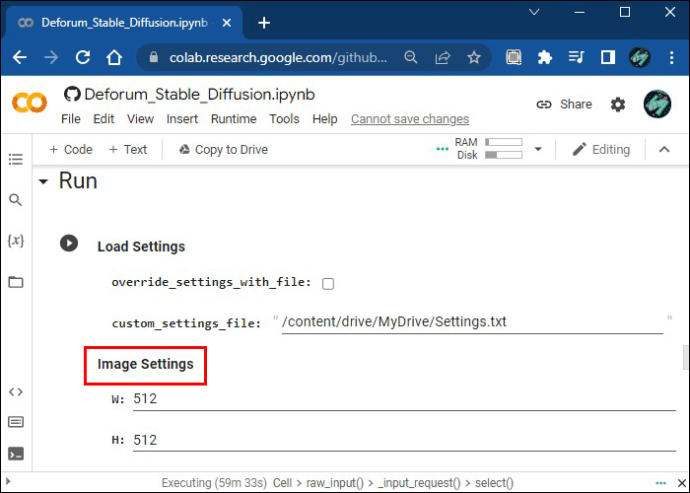Add a text cell with + Text
The height and width of the screenshot is (493, 690).
(x=128, y=150)
